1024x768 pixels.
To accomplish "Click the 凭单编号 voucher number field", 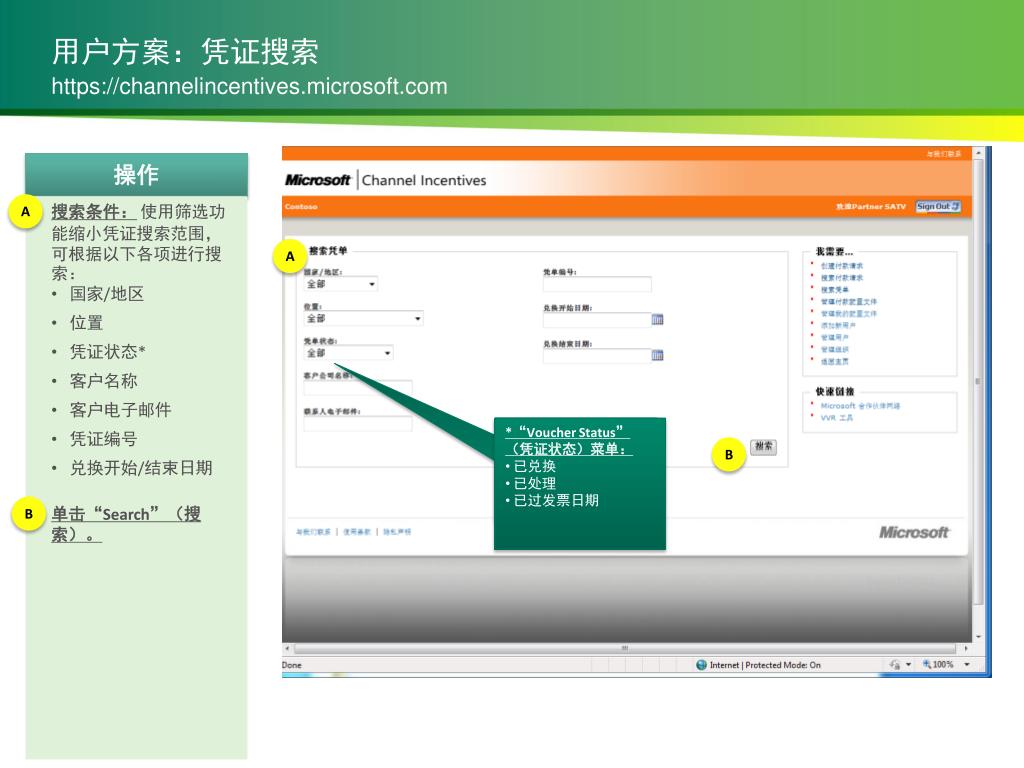I will point(597,284).
